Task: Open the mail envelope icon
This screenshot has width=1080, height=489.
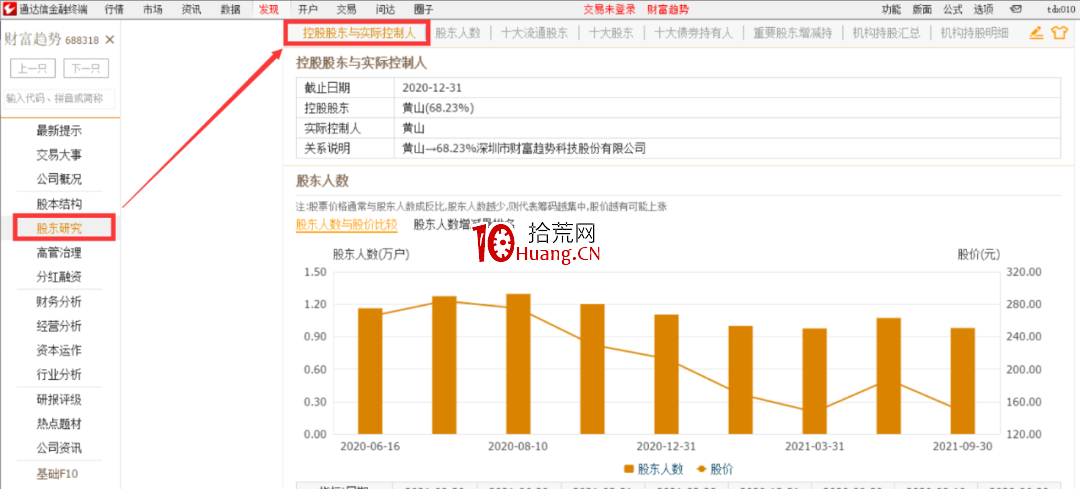Action: click(1015, 9)
